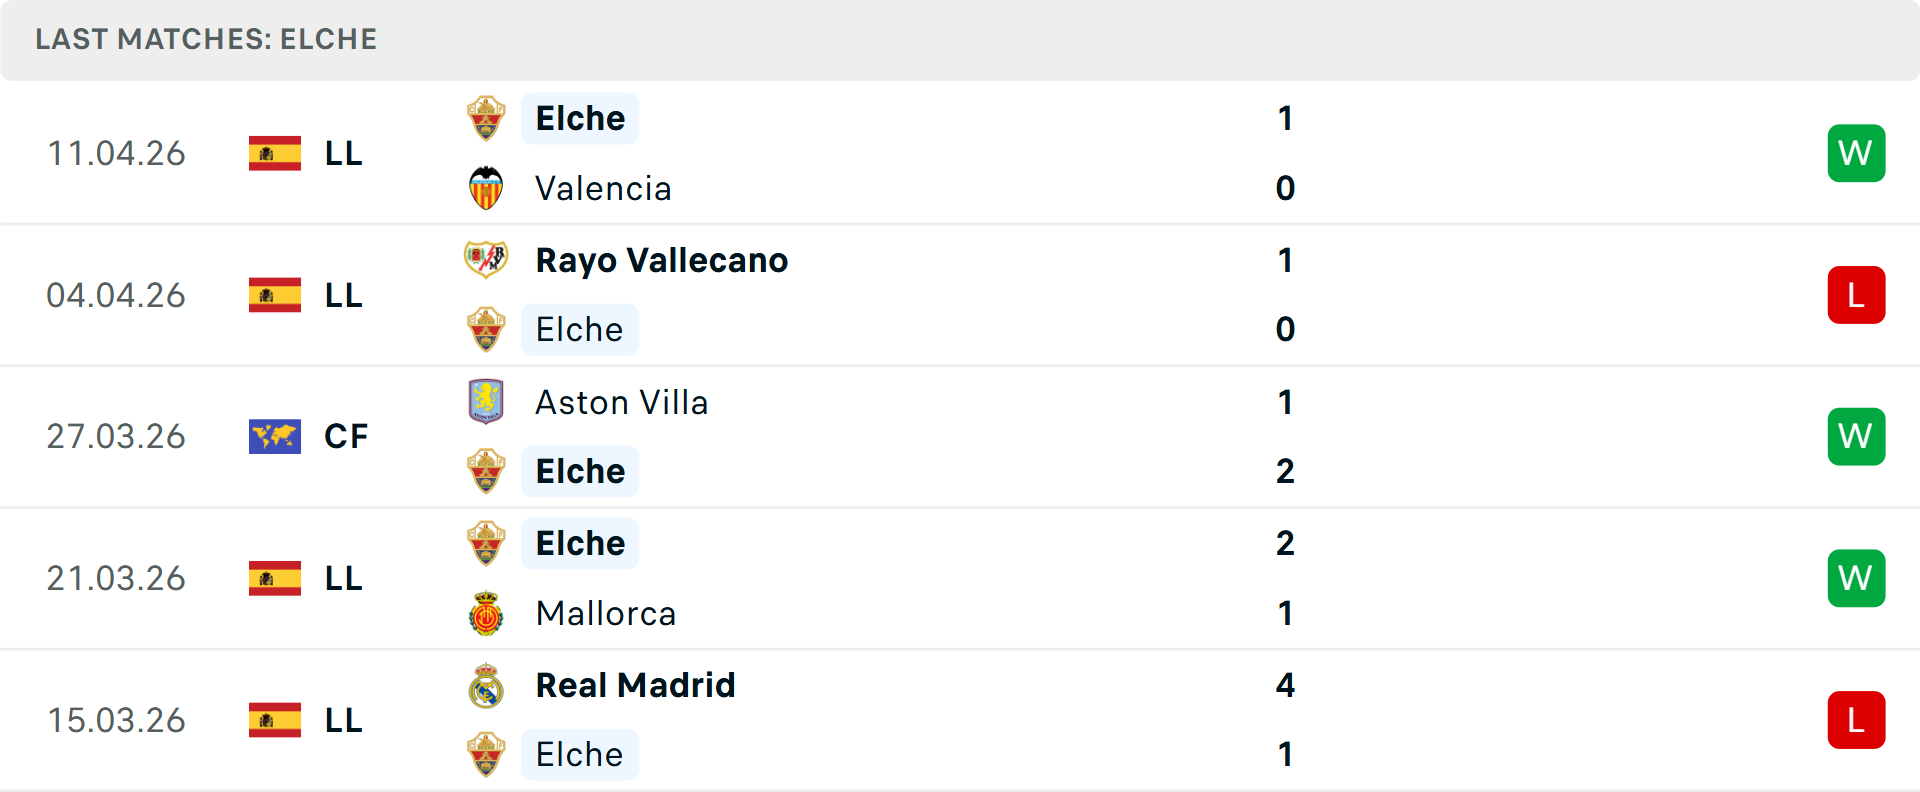Click the Spain flag for 04.04.26 match

click(x=275, y=295)
